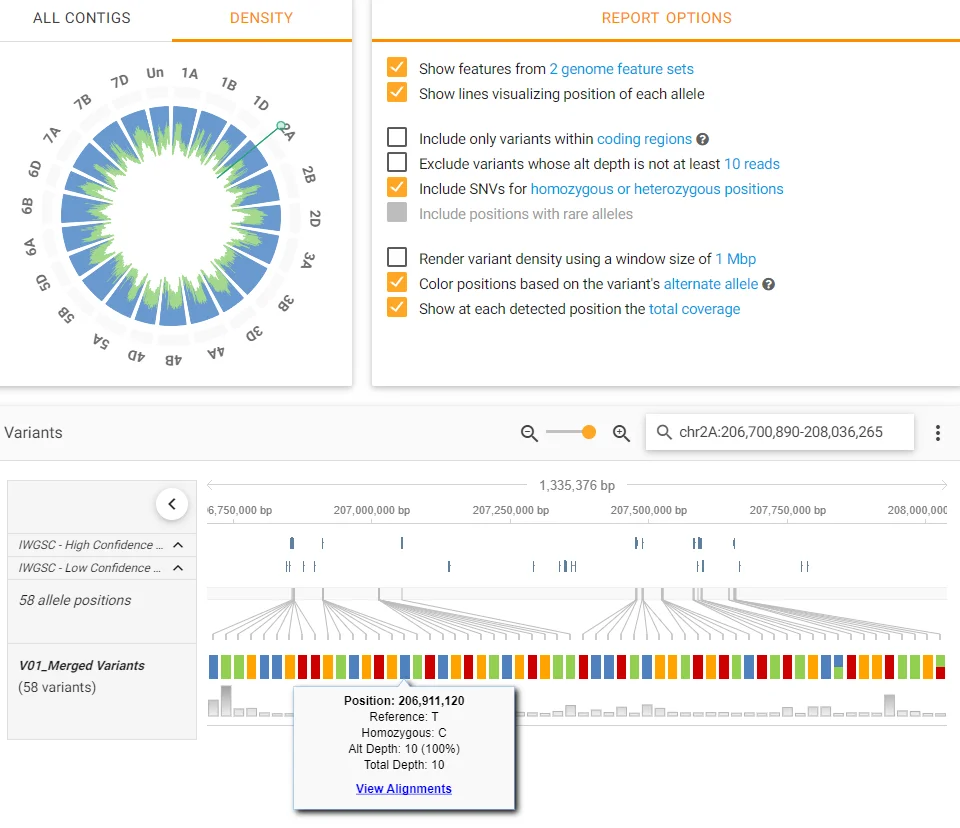Click the 2 genome feature sets link
Viewport: 960px width, 828px height.
621,69
